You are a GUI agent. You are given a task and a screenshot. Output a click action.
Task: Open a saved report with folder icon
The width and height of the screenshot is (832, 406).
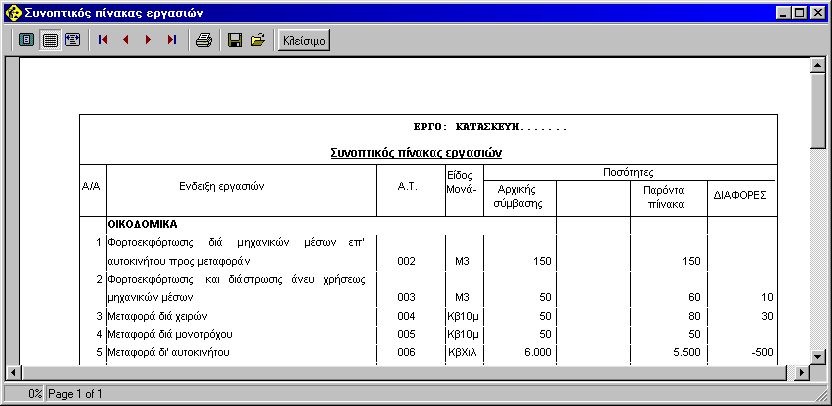257,40
